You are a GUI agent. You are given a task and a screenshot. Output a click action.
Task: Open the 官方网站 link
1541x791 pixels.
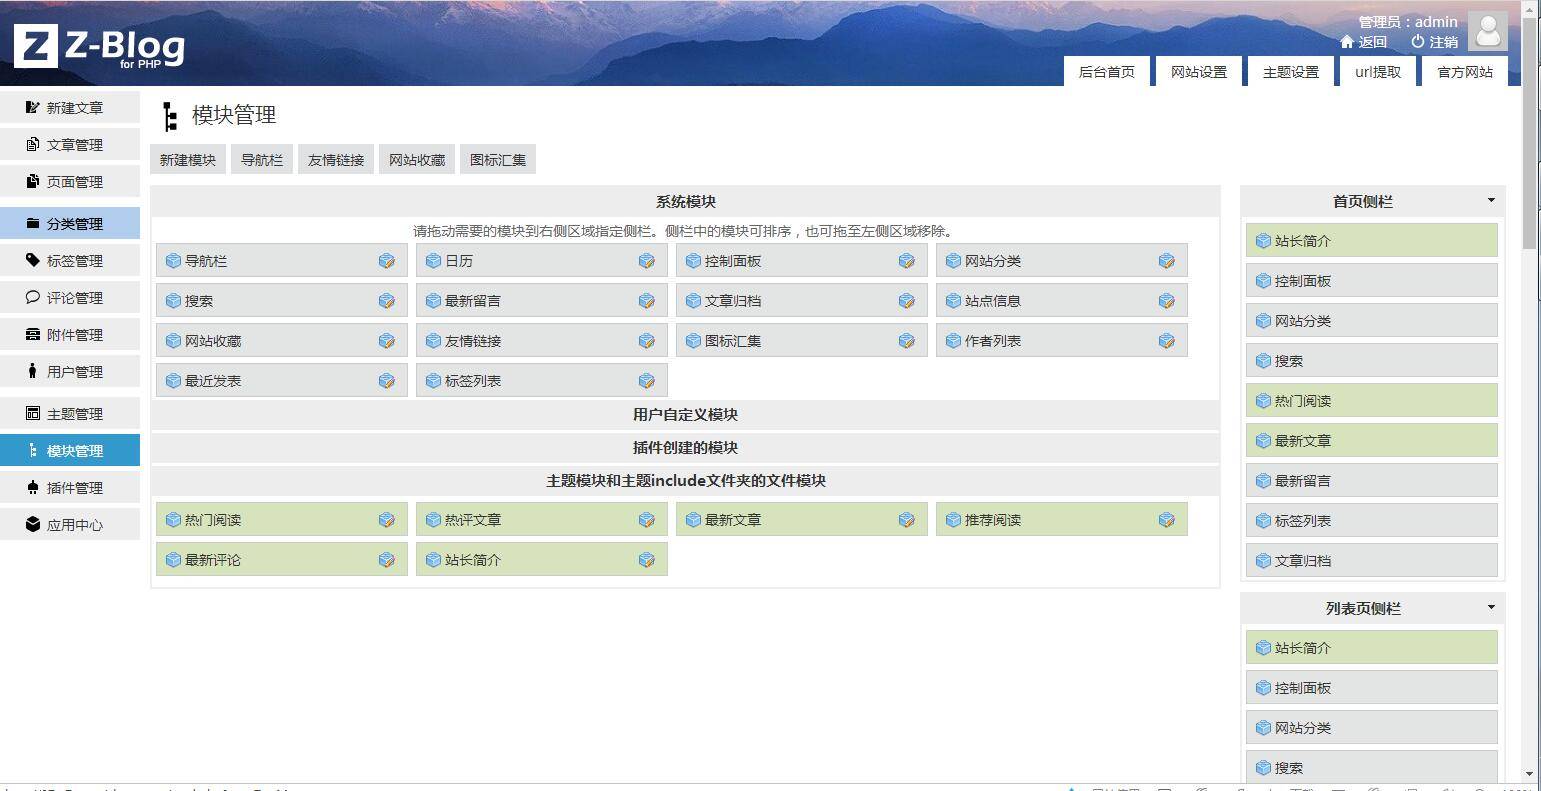point(1464,71)
